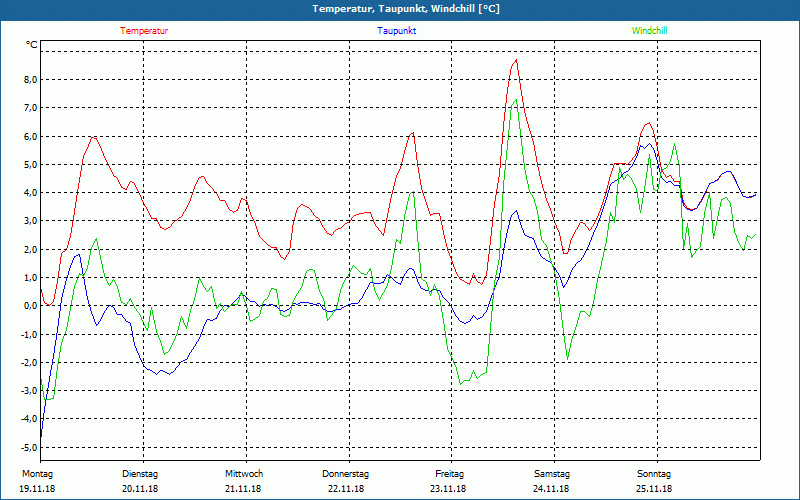
Task: Click the Mittwoch day label
Action: point(244,474)
